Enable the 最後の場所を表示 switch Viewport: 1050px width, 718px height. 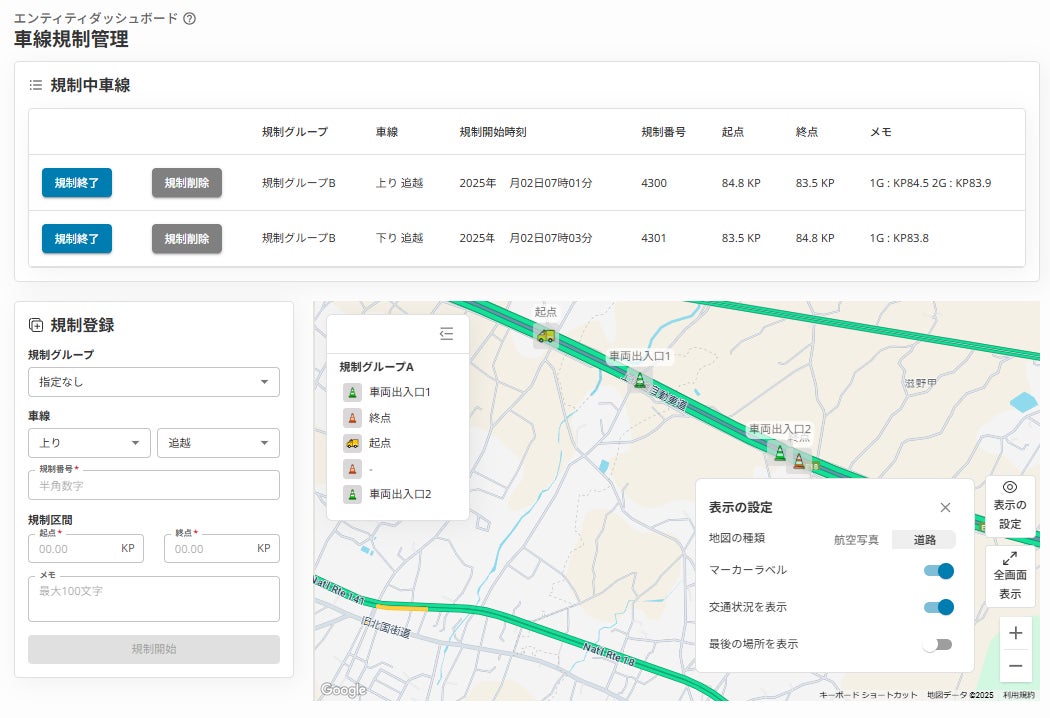coord(937,644)
